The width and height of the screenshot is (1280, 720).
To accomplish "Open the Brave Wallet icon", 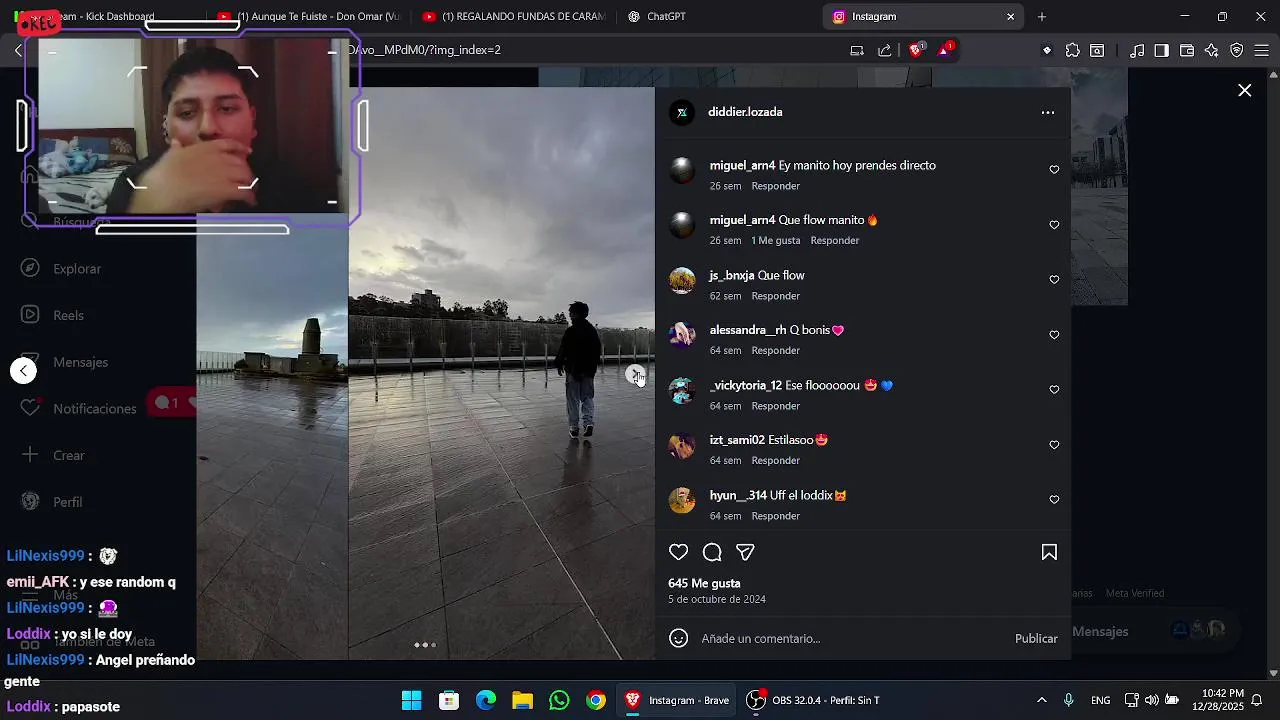I will click(x=1187, y=51).
